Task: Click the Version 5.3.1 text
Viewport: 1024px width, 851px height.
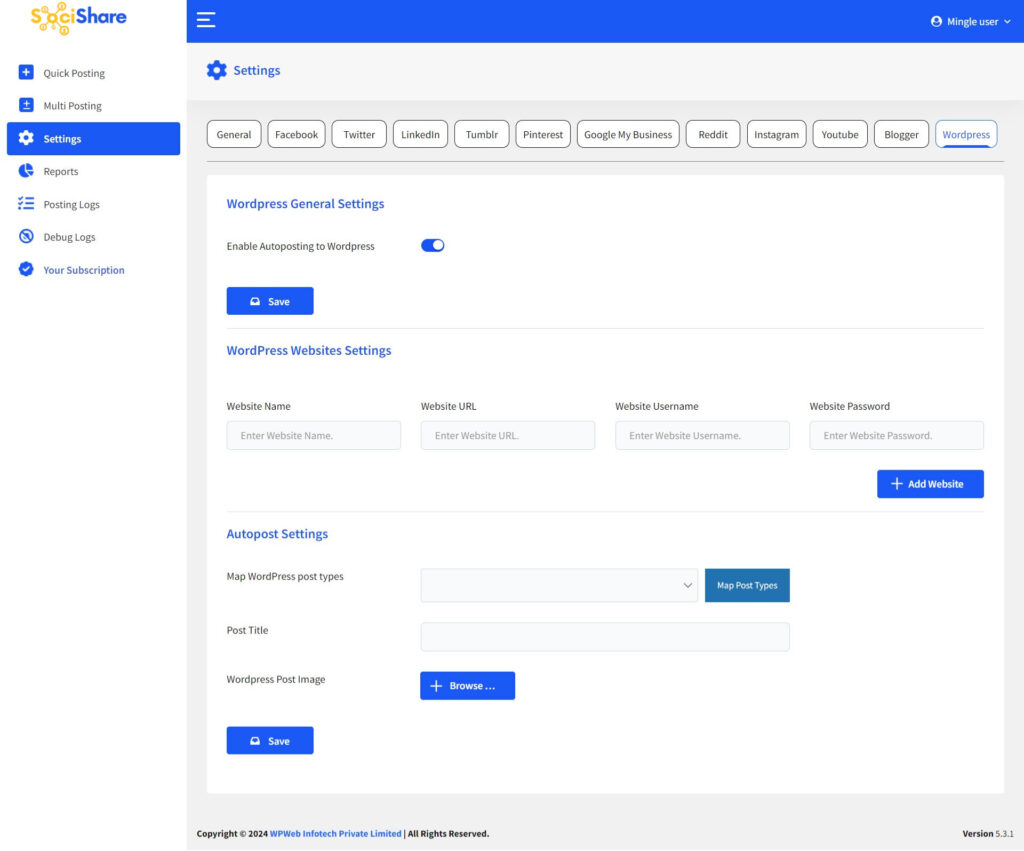Action: coord(987,833)
